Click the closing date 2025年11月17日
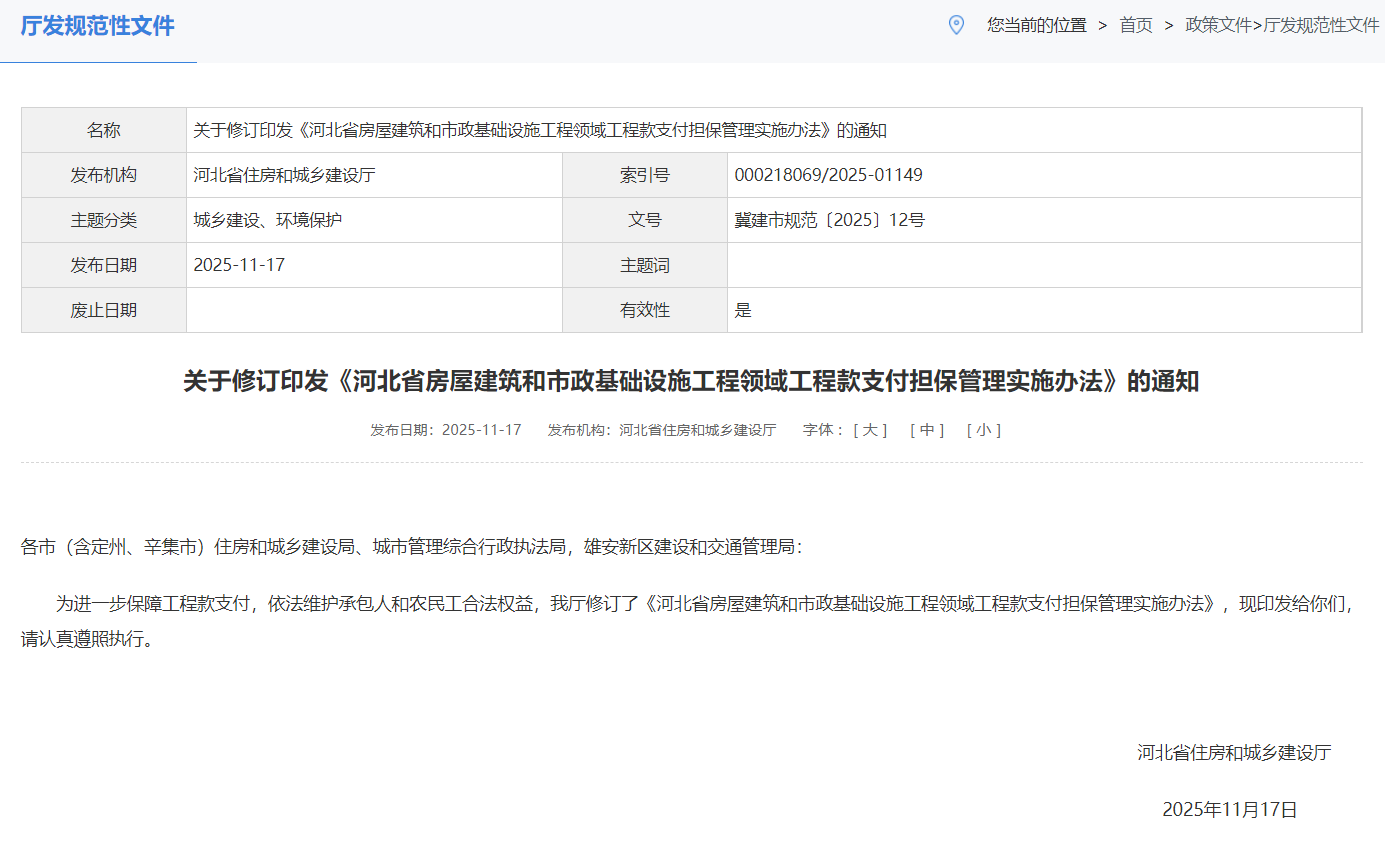This screenshot has height=849, width=1385. (1229, 810)
